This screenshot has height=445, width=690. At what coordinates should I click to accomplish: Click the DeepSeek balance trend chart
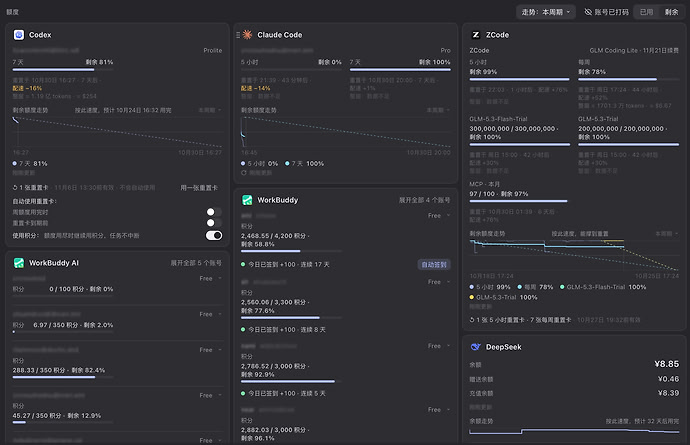coord(574,431)
